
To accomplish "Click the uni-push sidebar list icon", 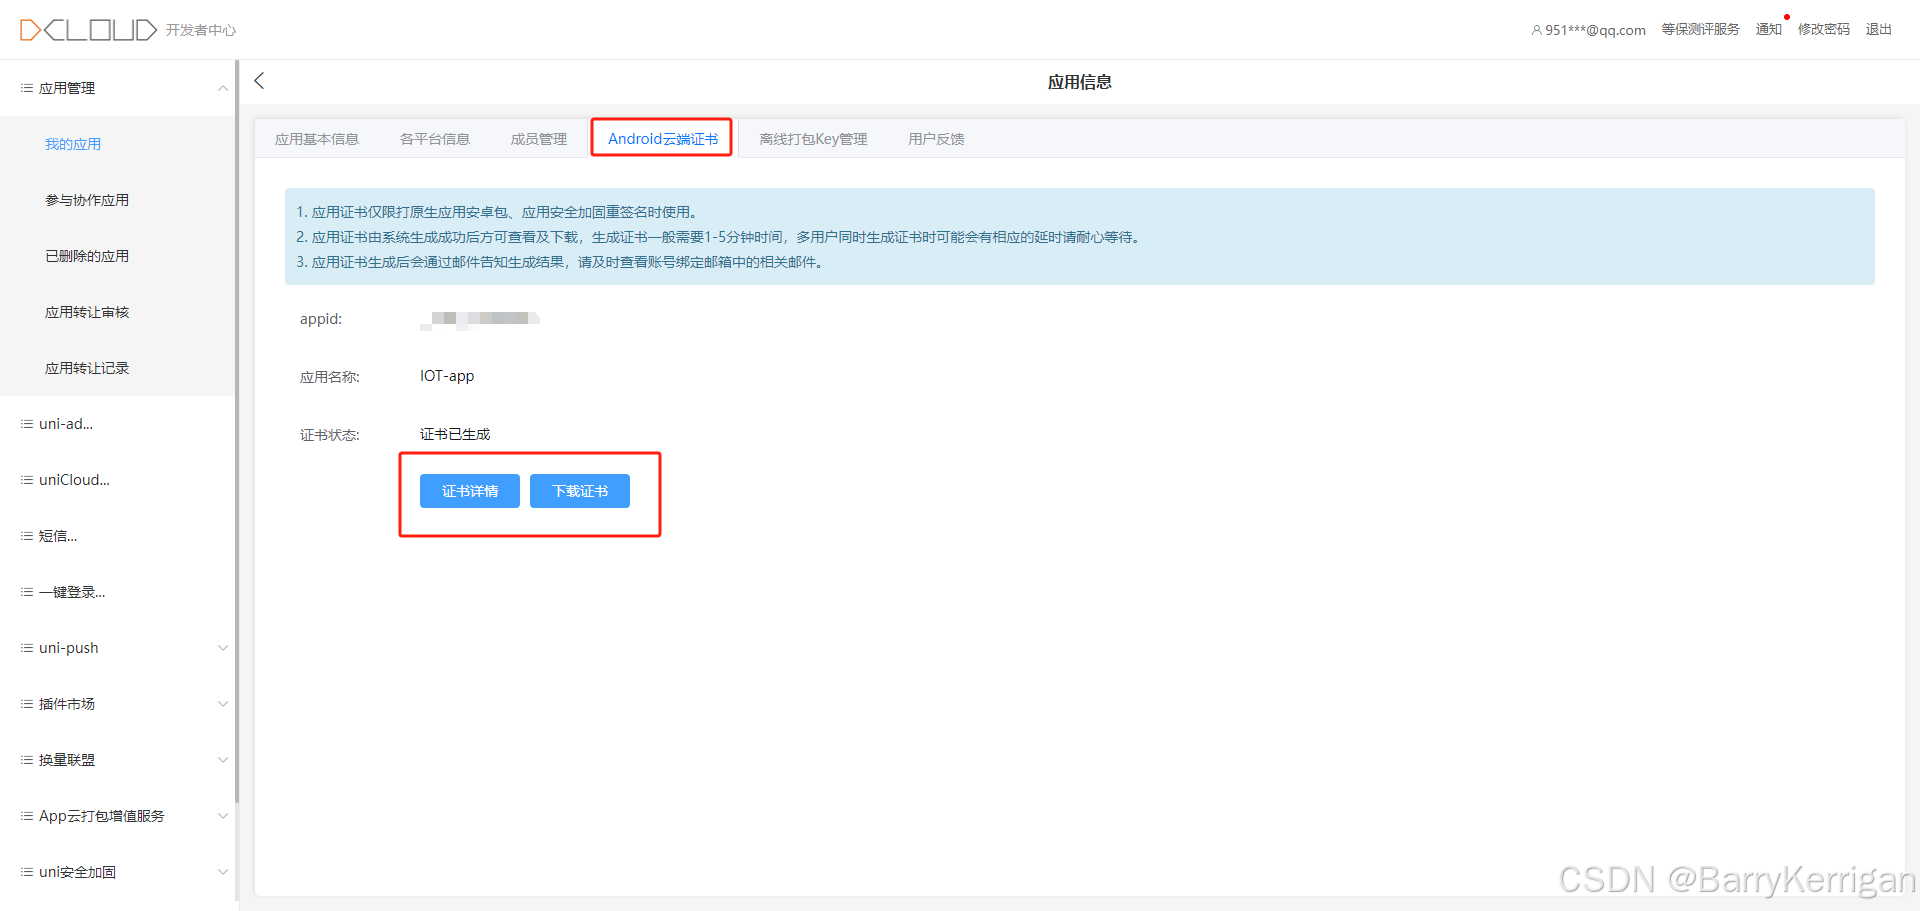I will tap(26, 647).
